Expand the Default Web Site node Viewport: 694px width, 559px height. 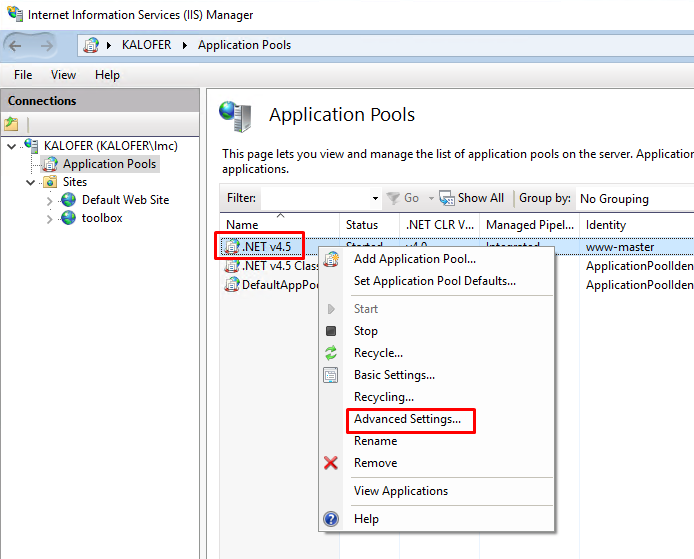50,201
